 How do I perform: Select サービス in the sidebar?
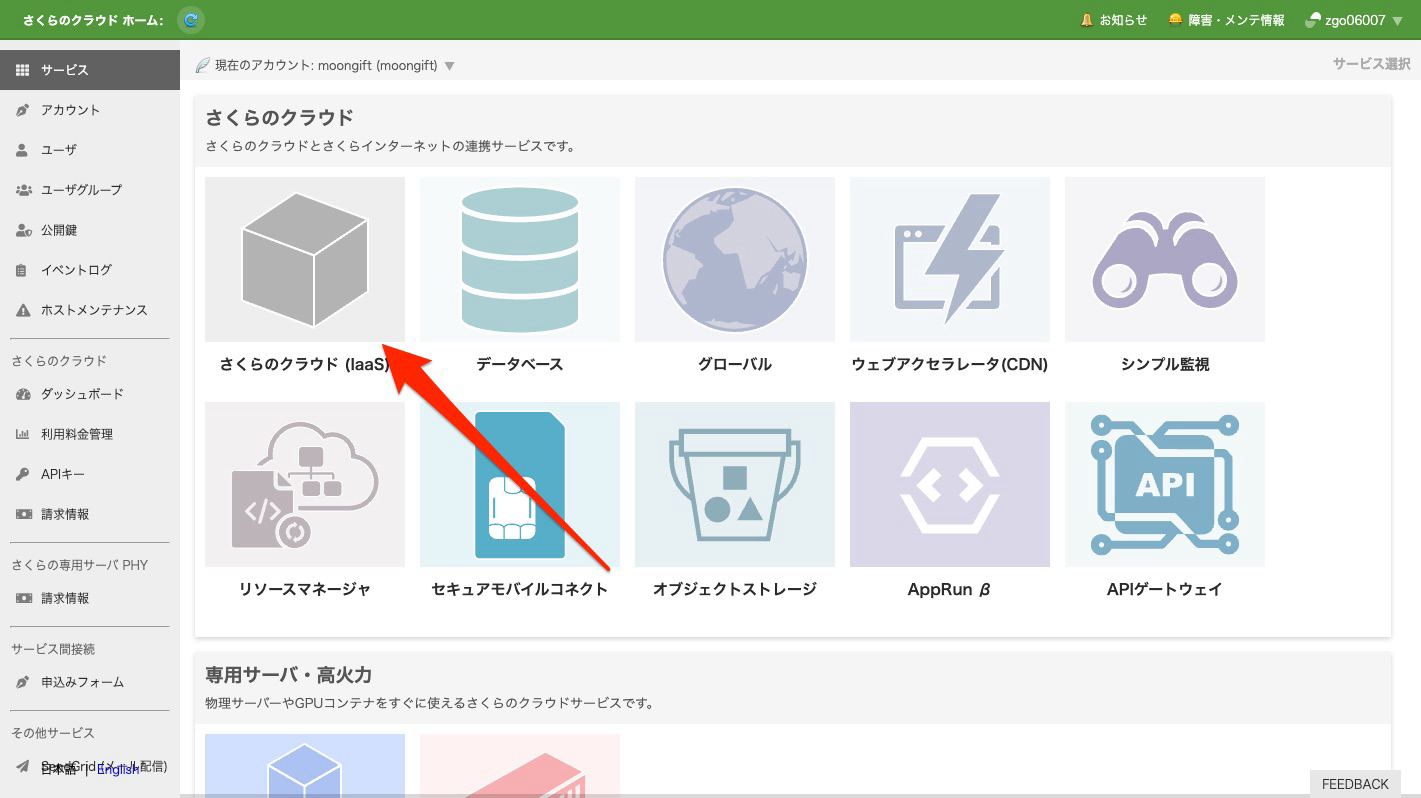coord(90,70)
